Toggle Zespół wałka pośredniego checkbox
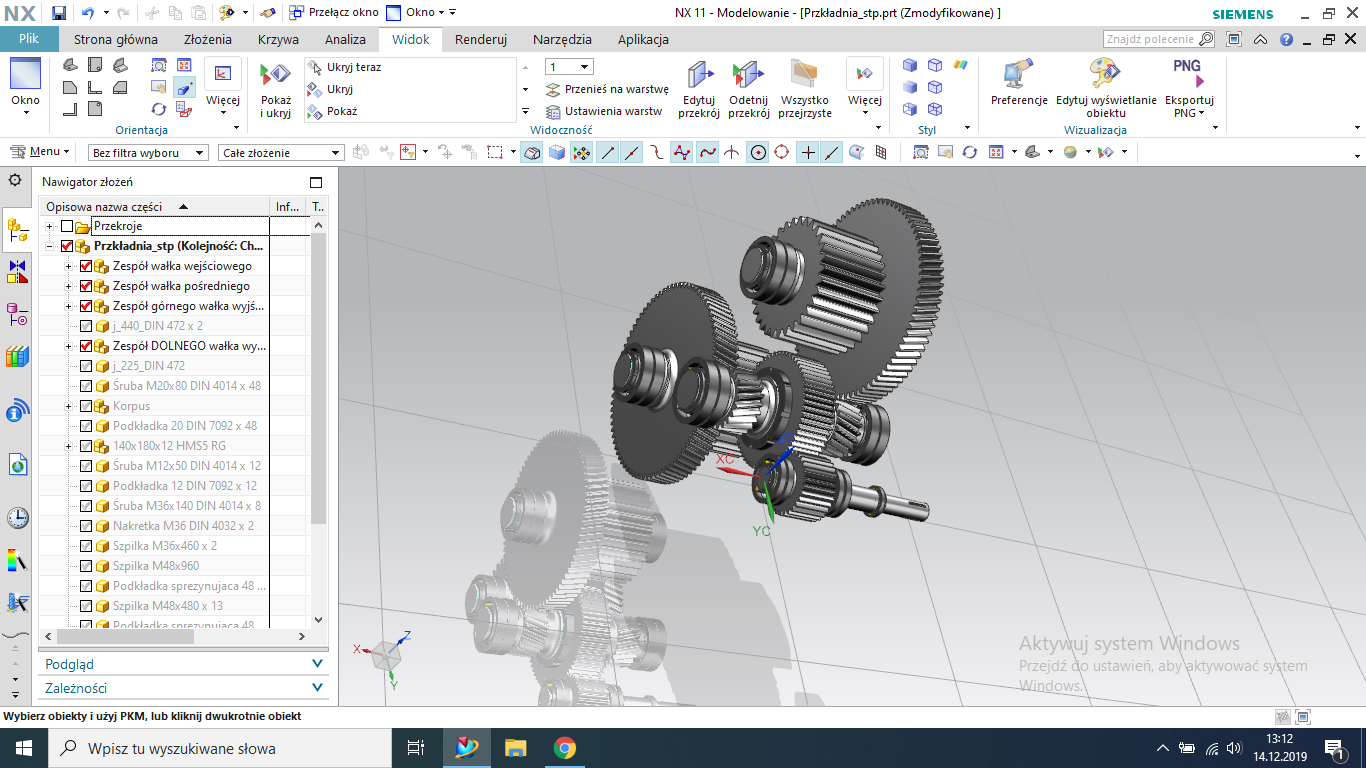 (x=85, y=286)
